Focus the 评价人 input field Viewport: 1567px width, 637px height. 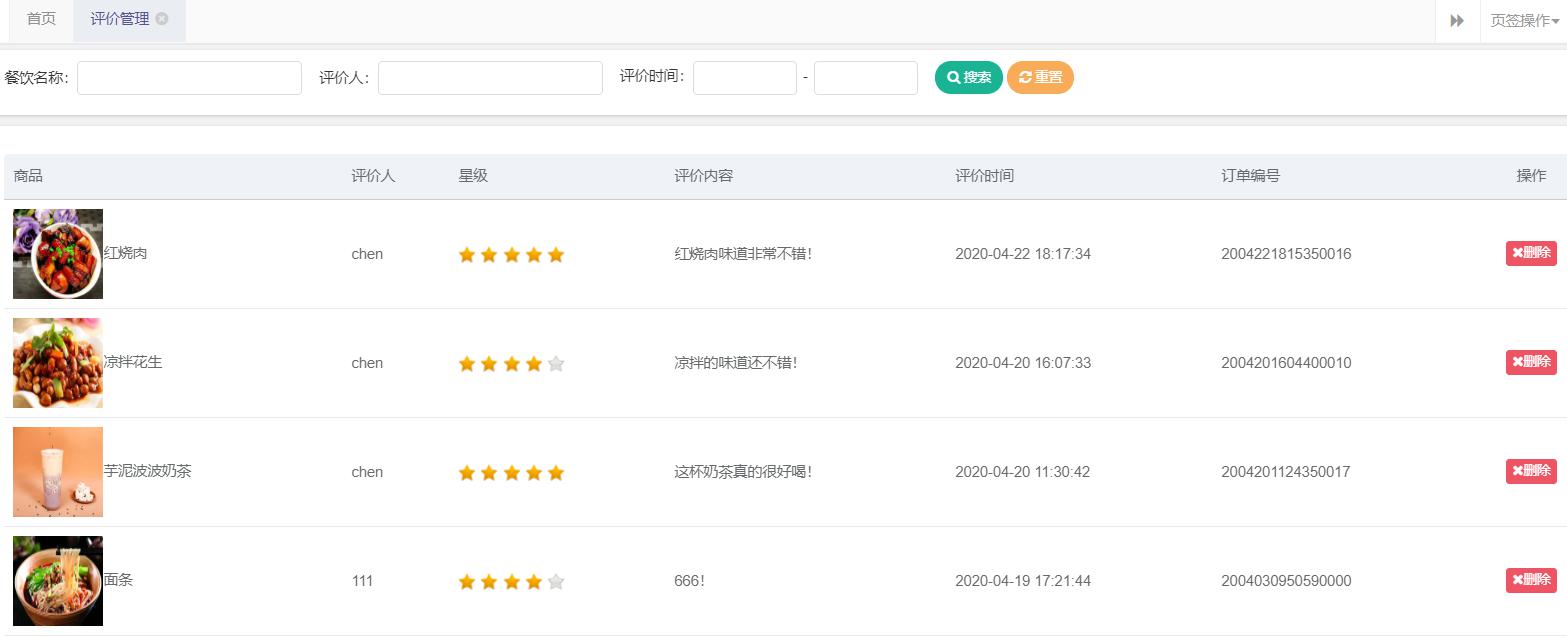(x=490, y=78)
